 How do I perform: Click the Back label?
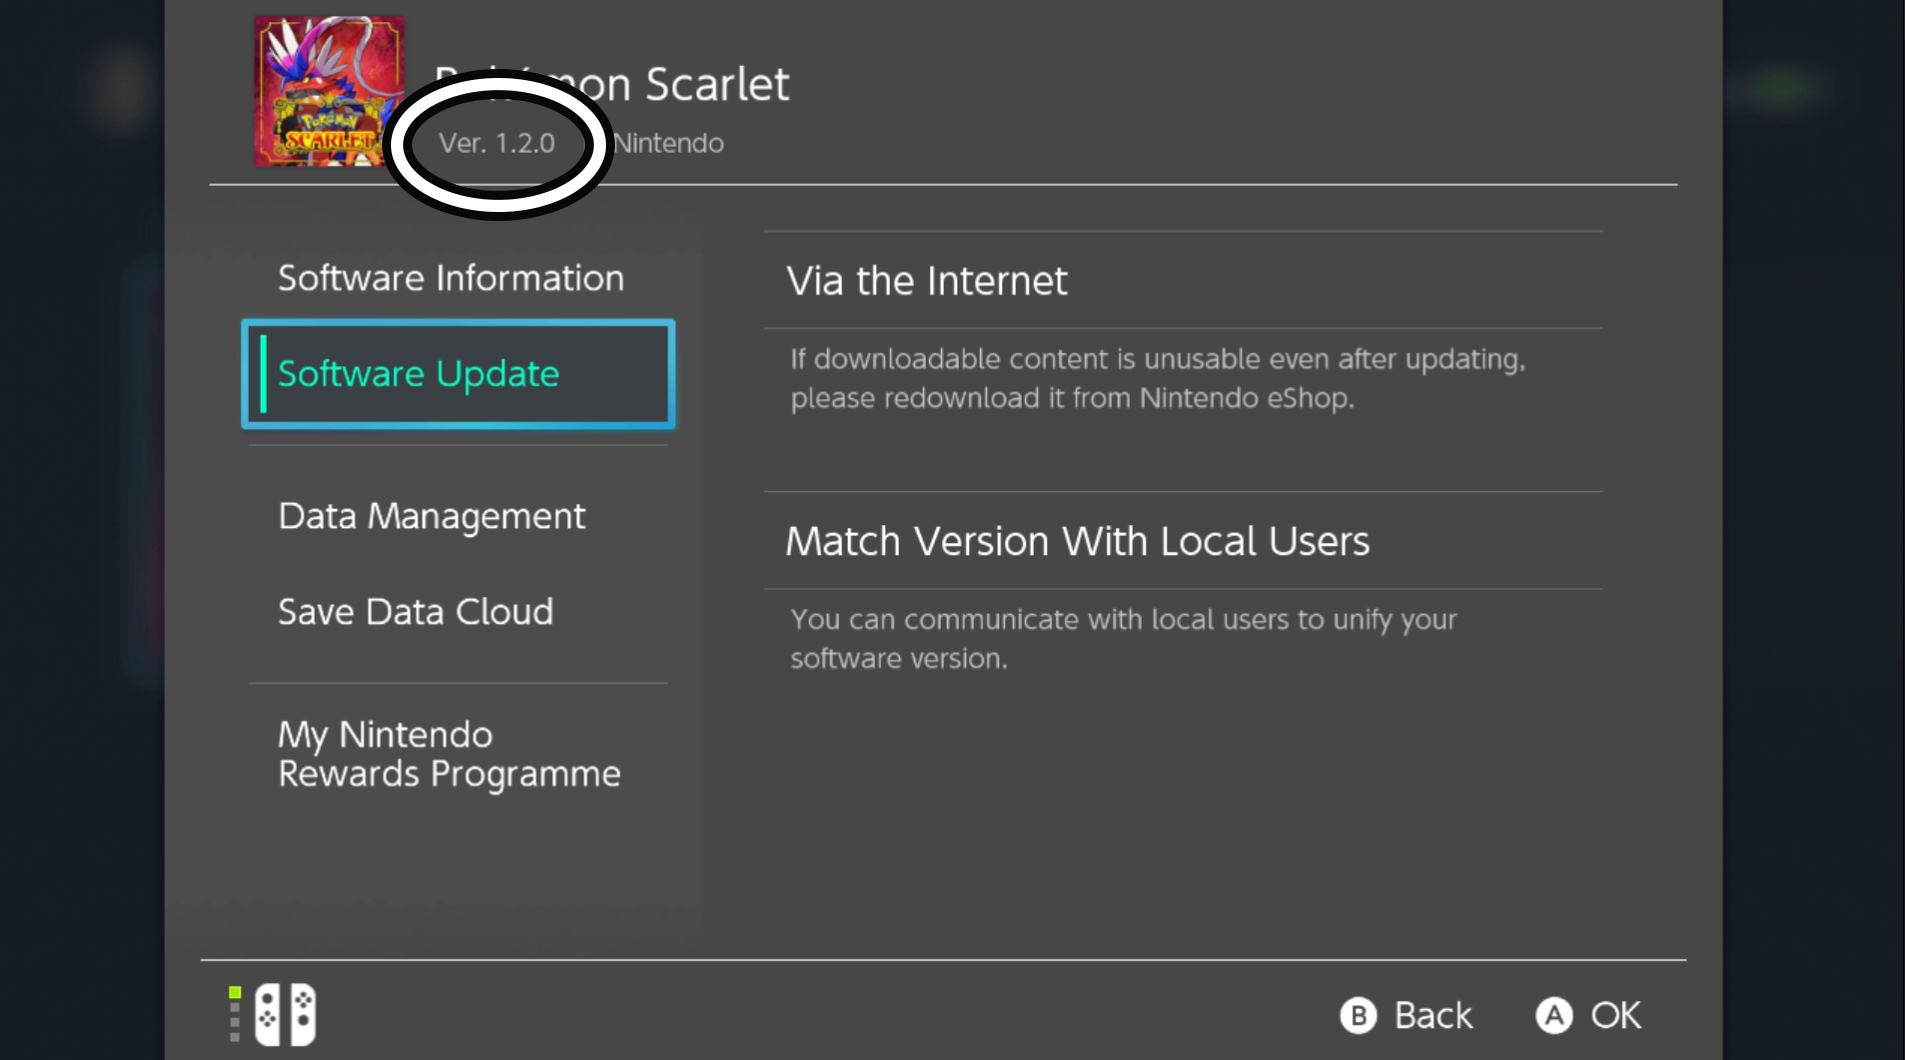coord(1433,1016)
